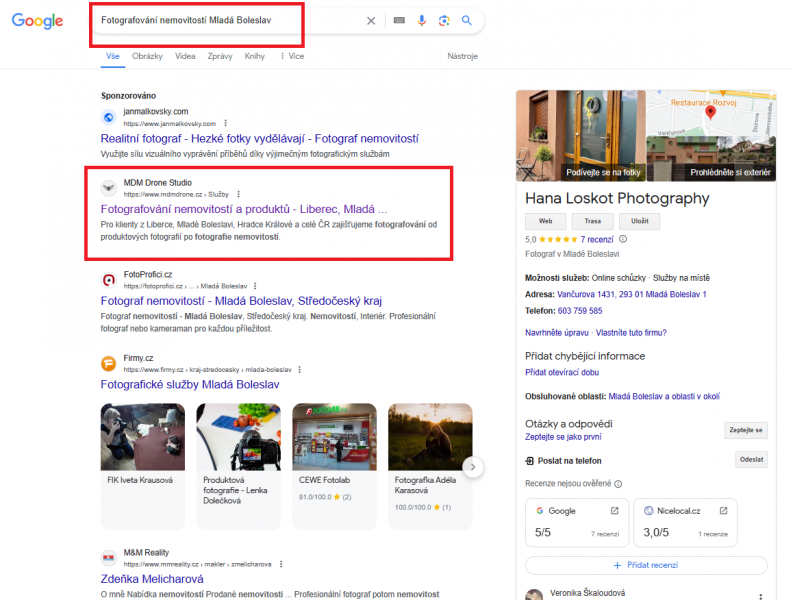Expand the Více menu
This screenshot has width=793, height=600.
click(x=292, y=56)
